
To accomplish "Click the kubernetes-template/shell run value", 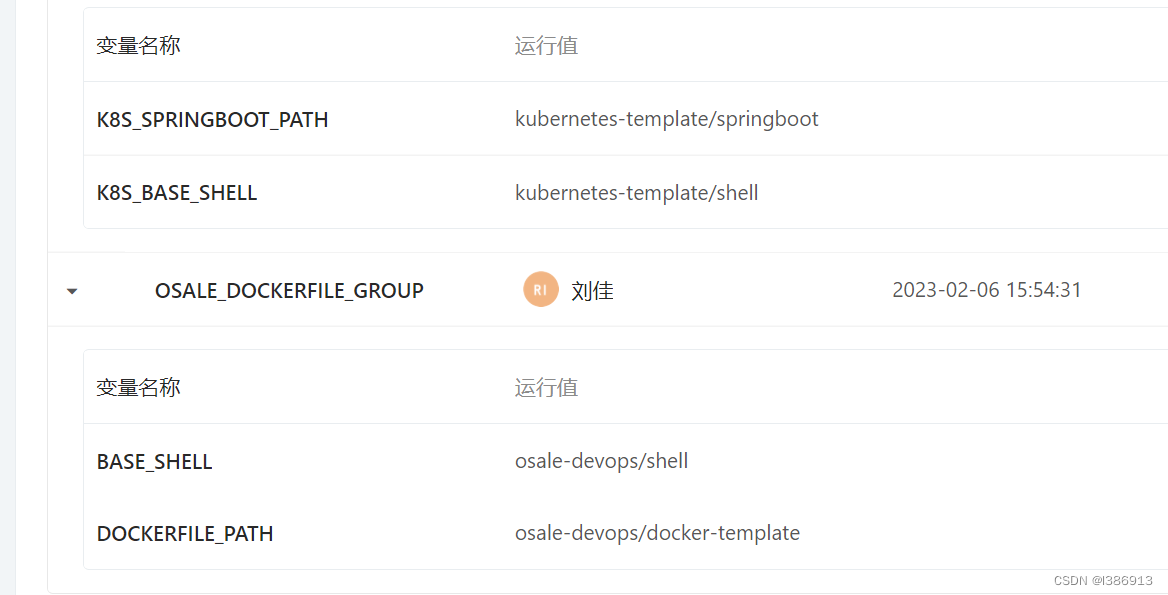I will pyautogui.click(x=637, y=192).
